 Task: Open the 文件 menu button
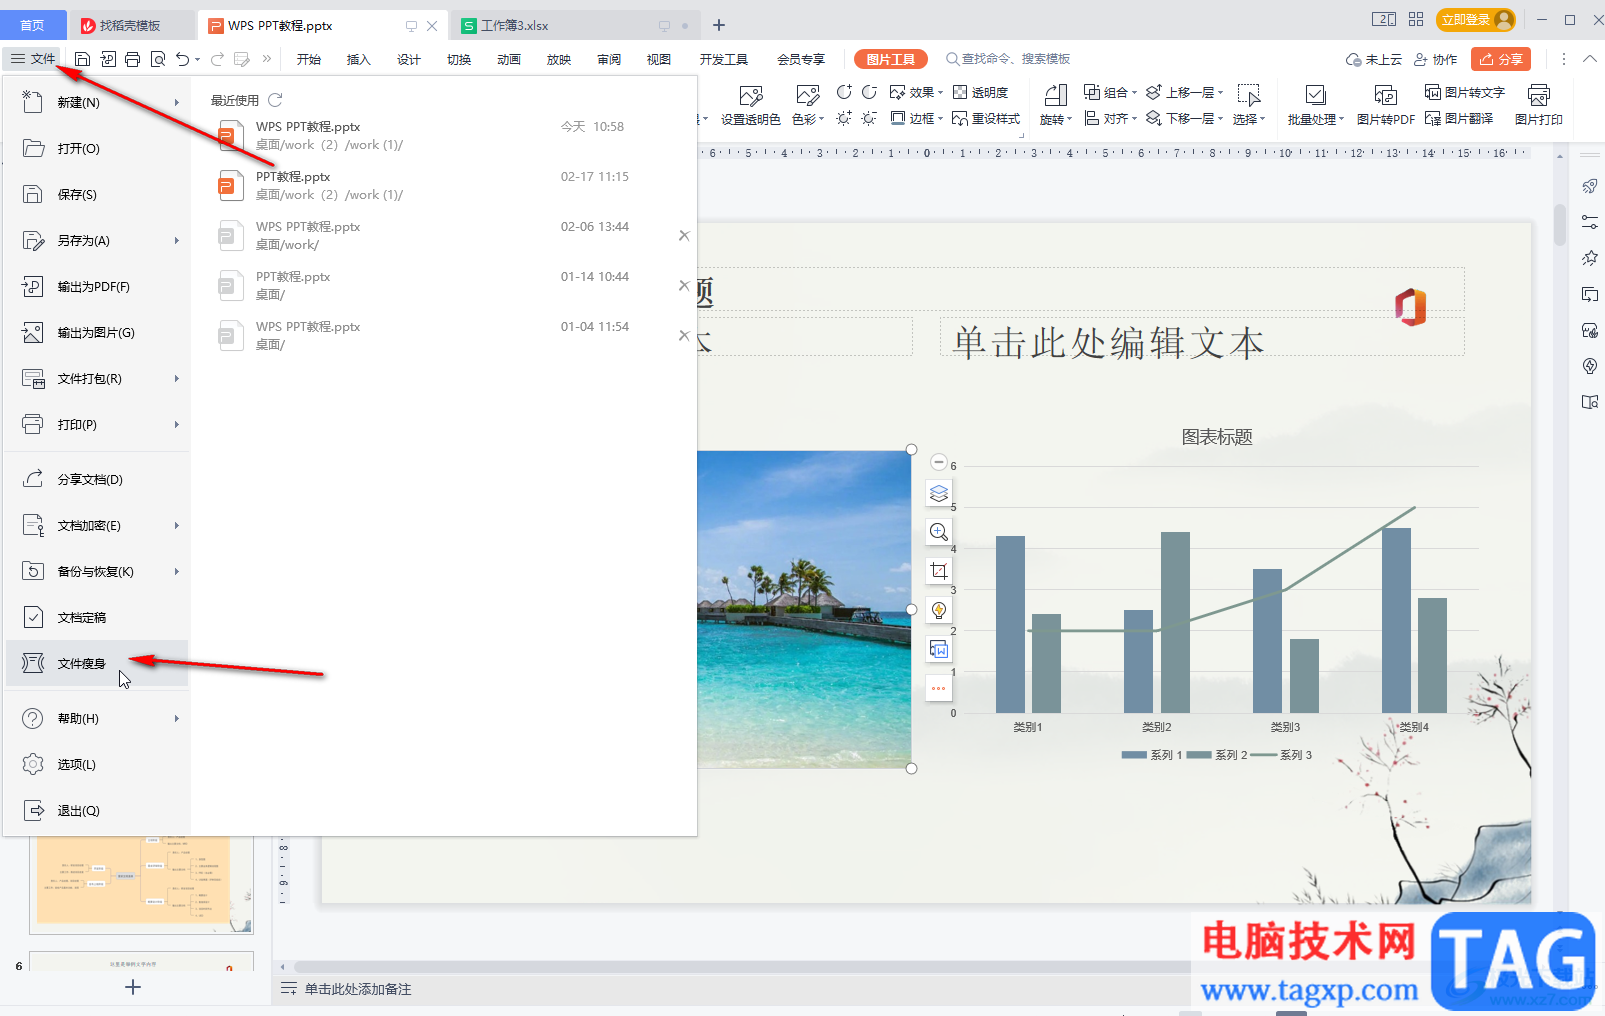coord(33,59)
